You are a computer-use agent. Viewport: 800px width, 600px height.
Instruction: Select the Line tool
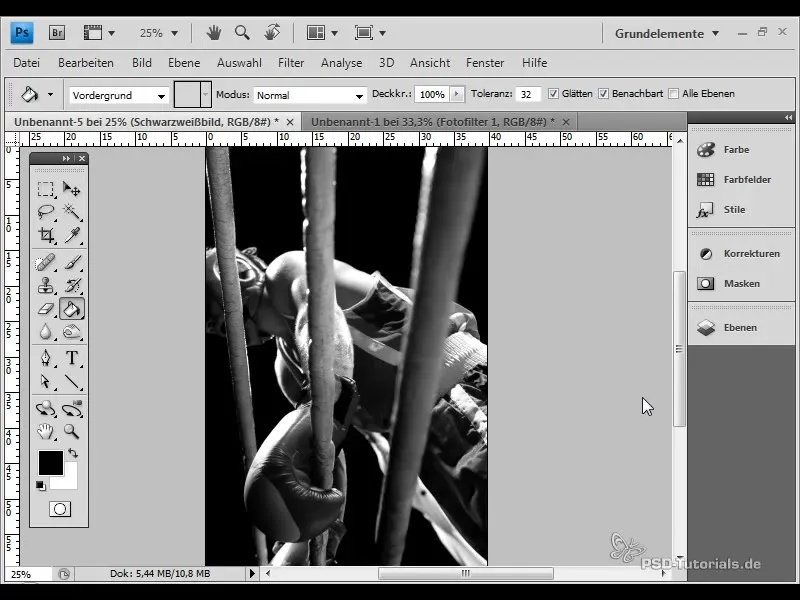[x=72, y=381]
